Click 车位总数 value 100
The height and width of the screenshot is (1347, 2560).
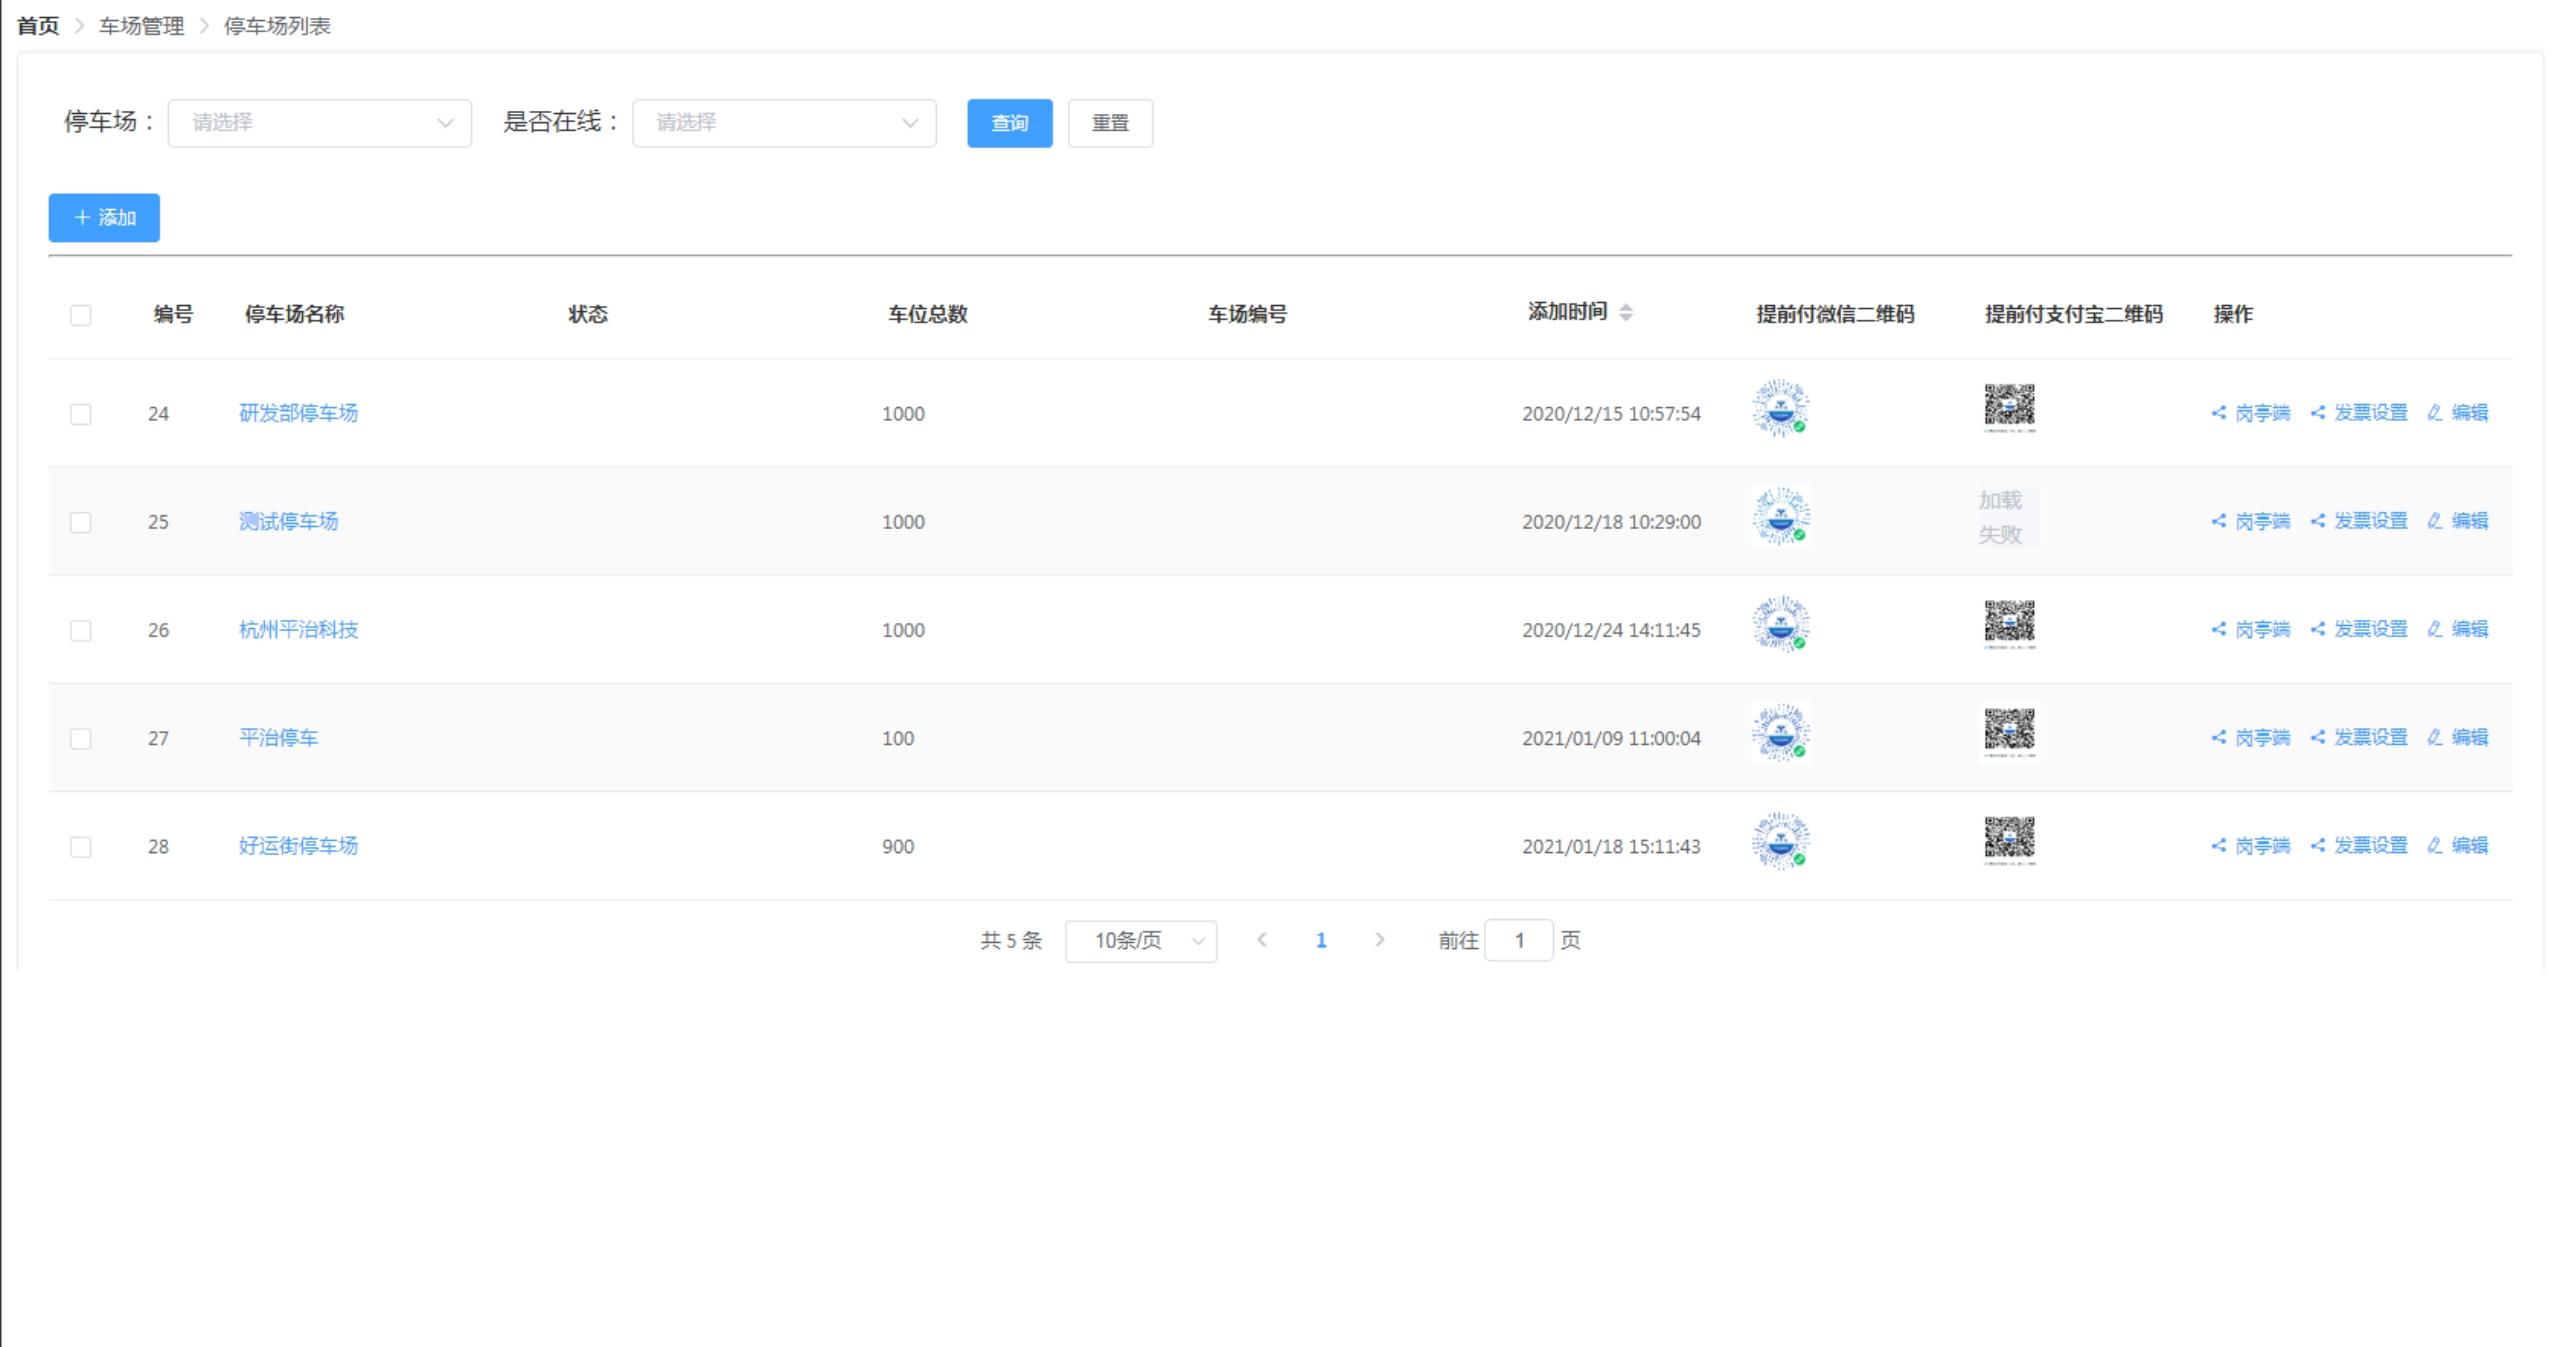898,738
